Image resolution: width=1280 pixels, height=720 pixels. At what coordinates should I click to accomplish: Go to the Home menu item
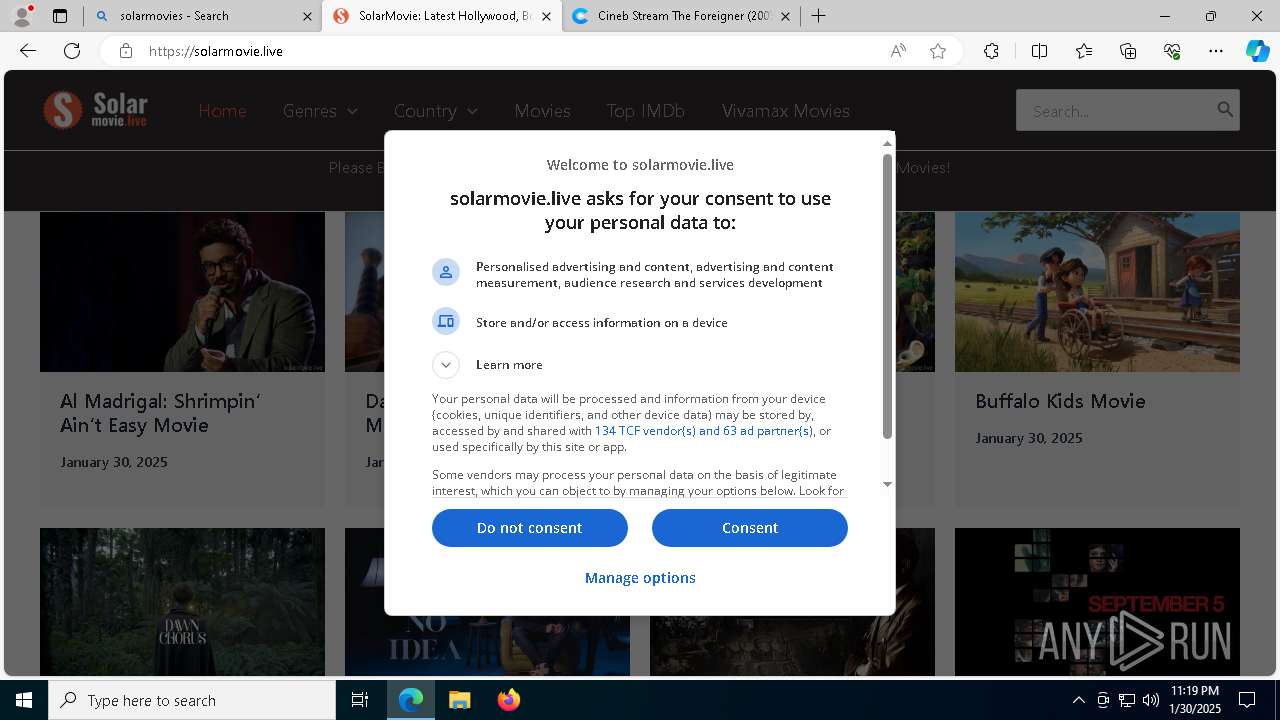(222, 111)
